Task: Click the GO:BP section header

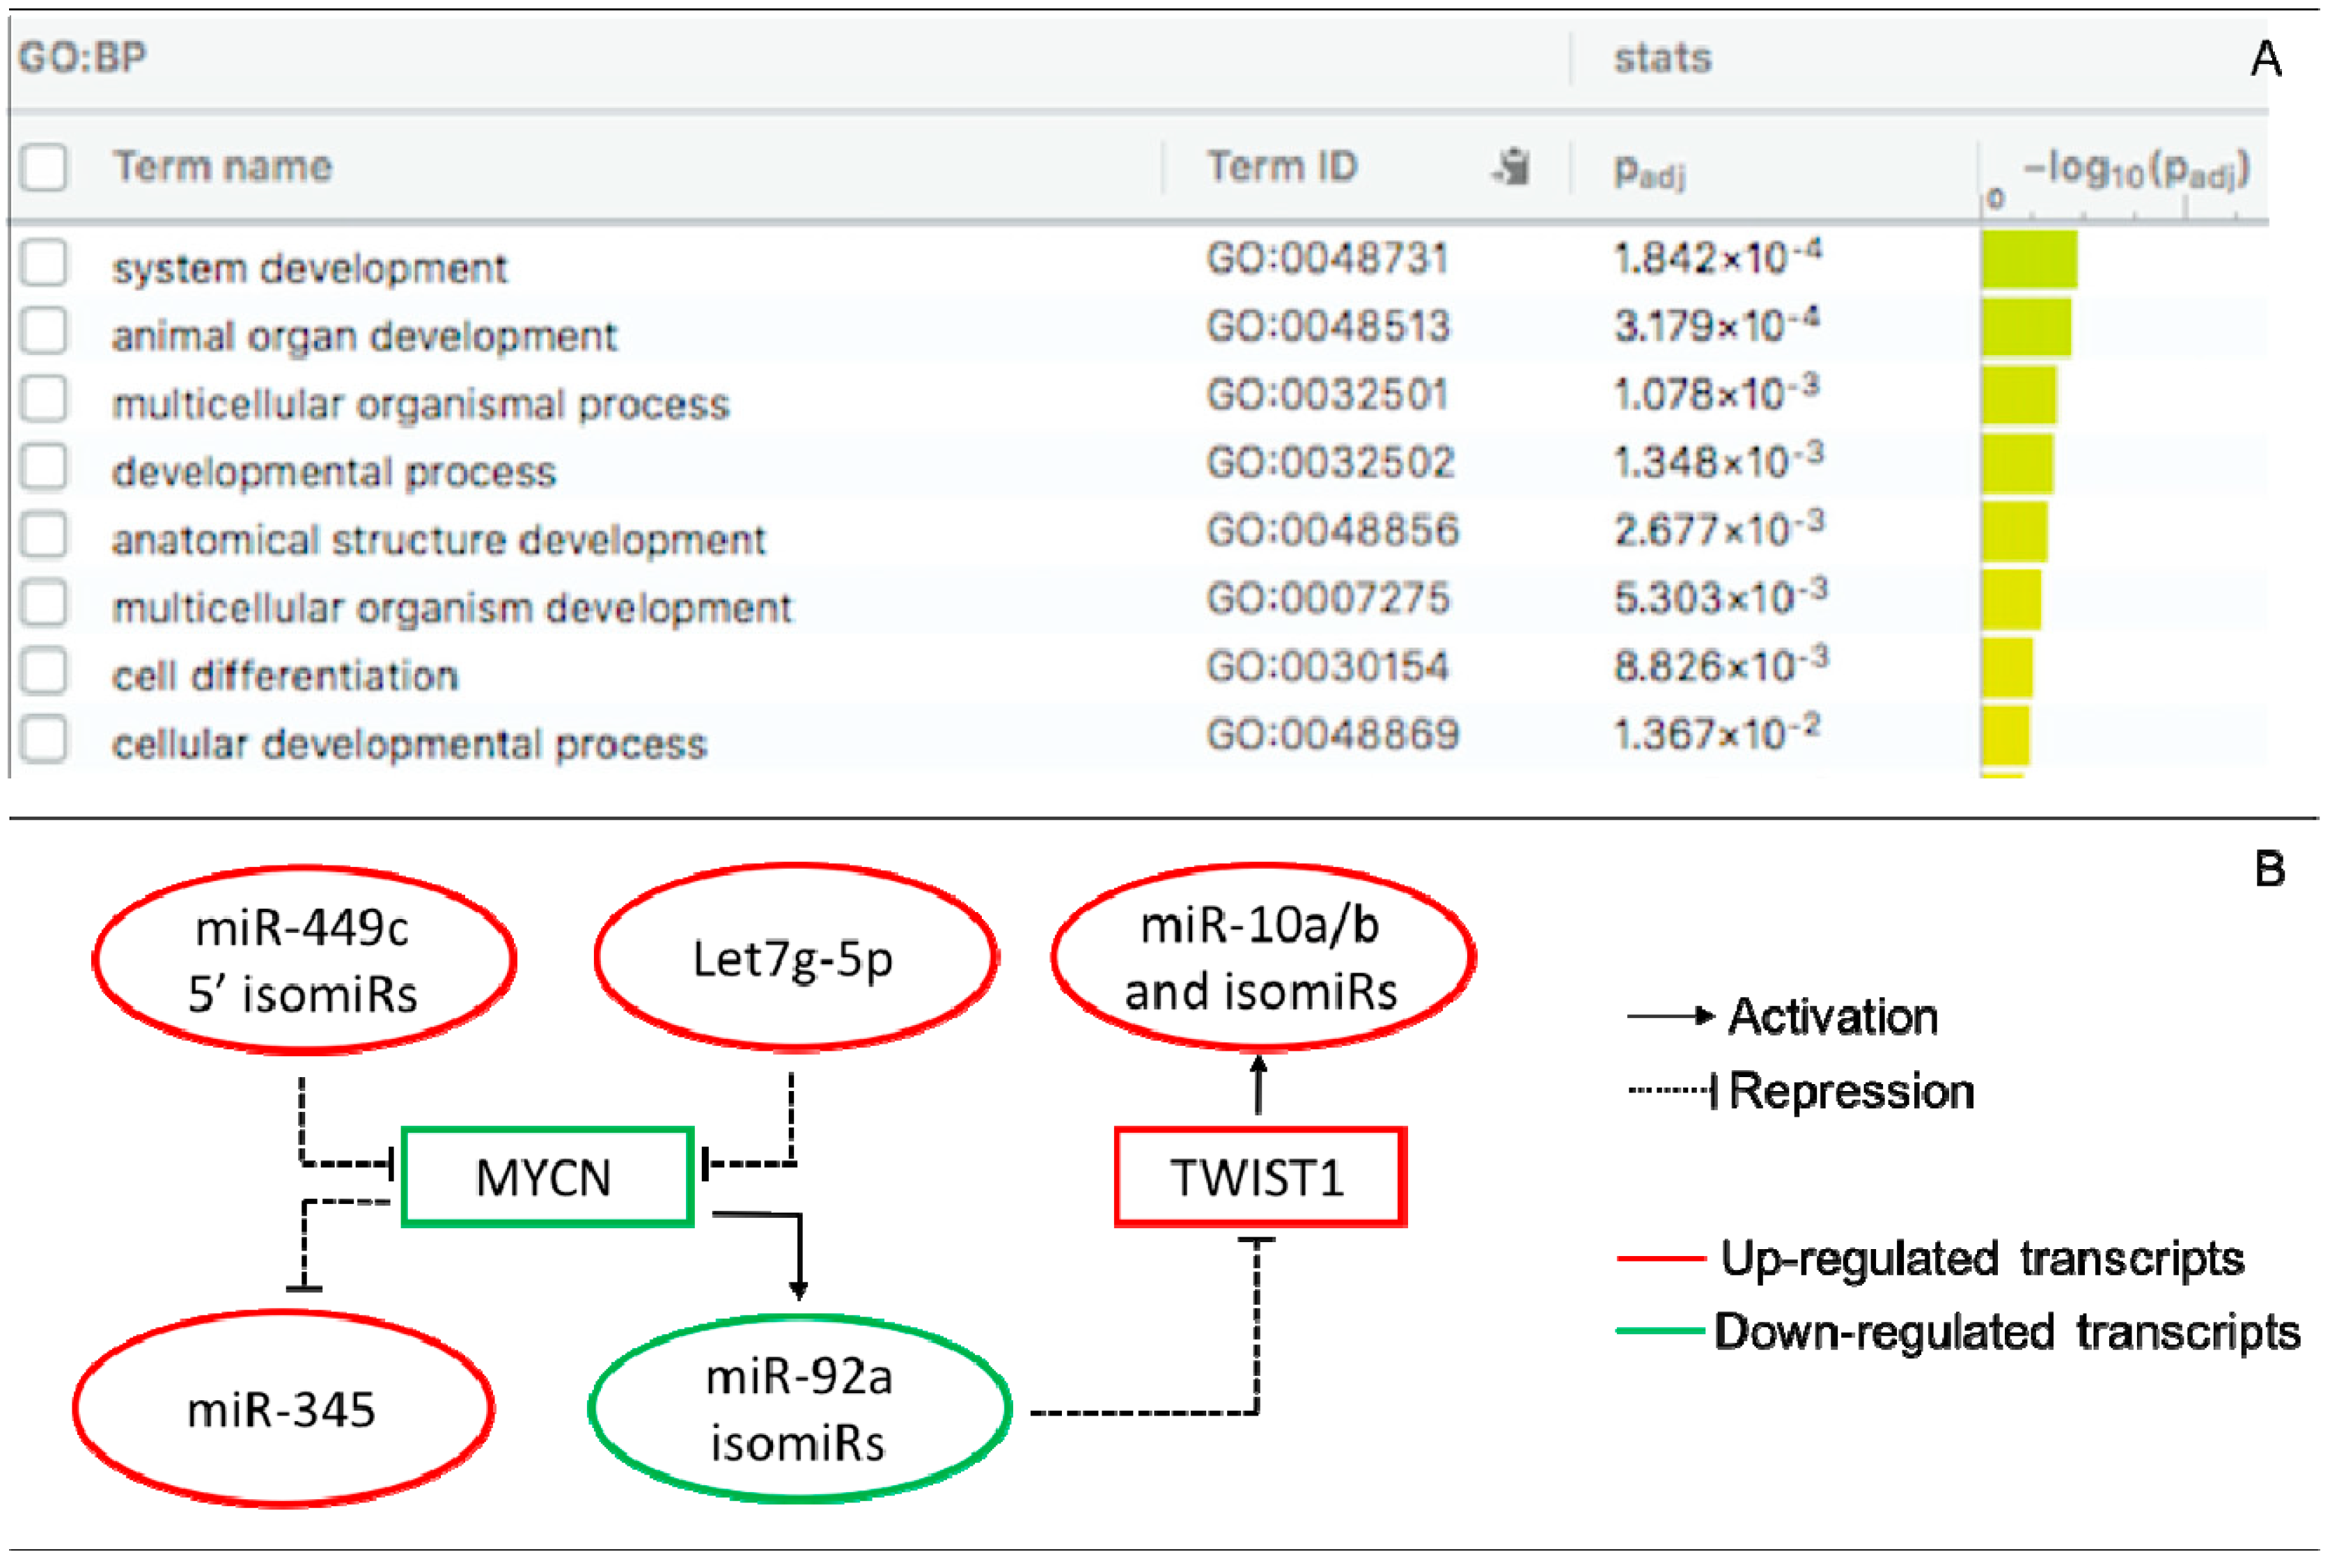Action: [83, 57]
